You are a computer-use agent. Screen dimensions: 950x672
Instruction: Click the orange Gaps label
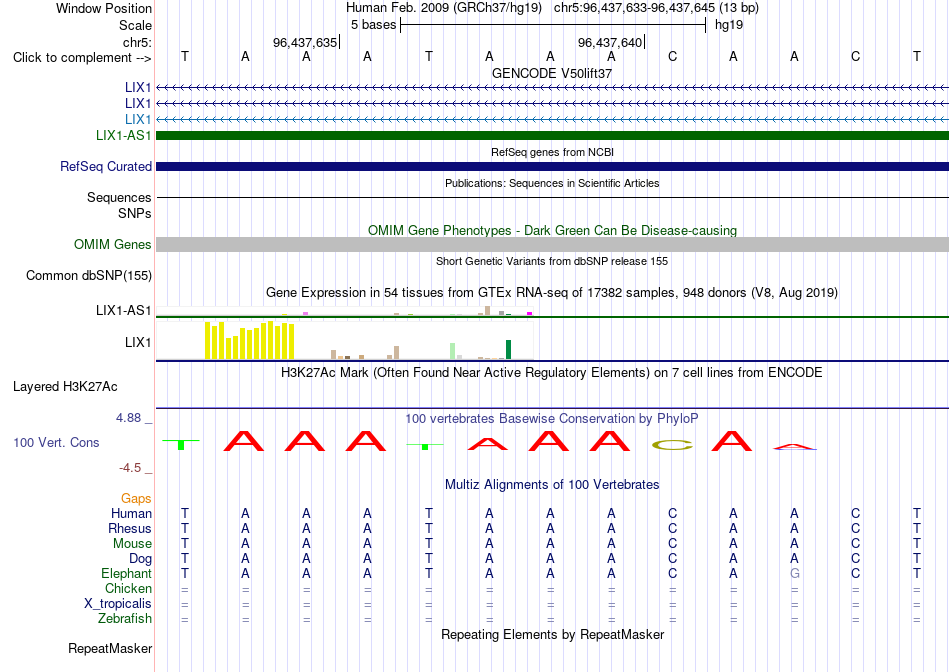tap(136, 499)
